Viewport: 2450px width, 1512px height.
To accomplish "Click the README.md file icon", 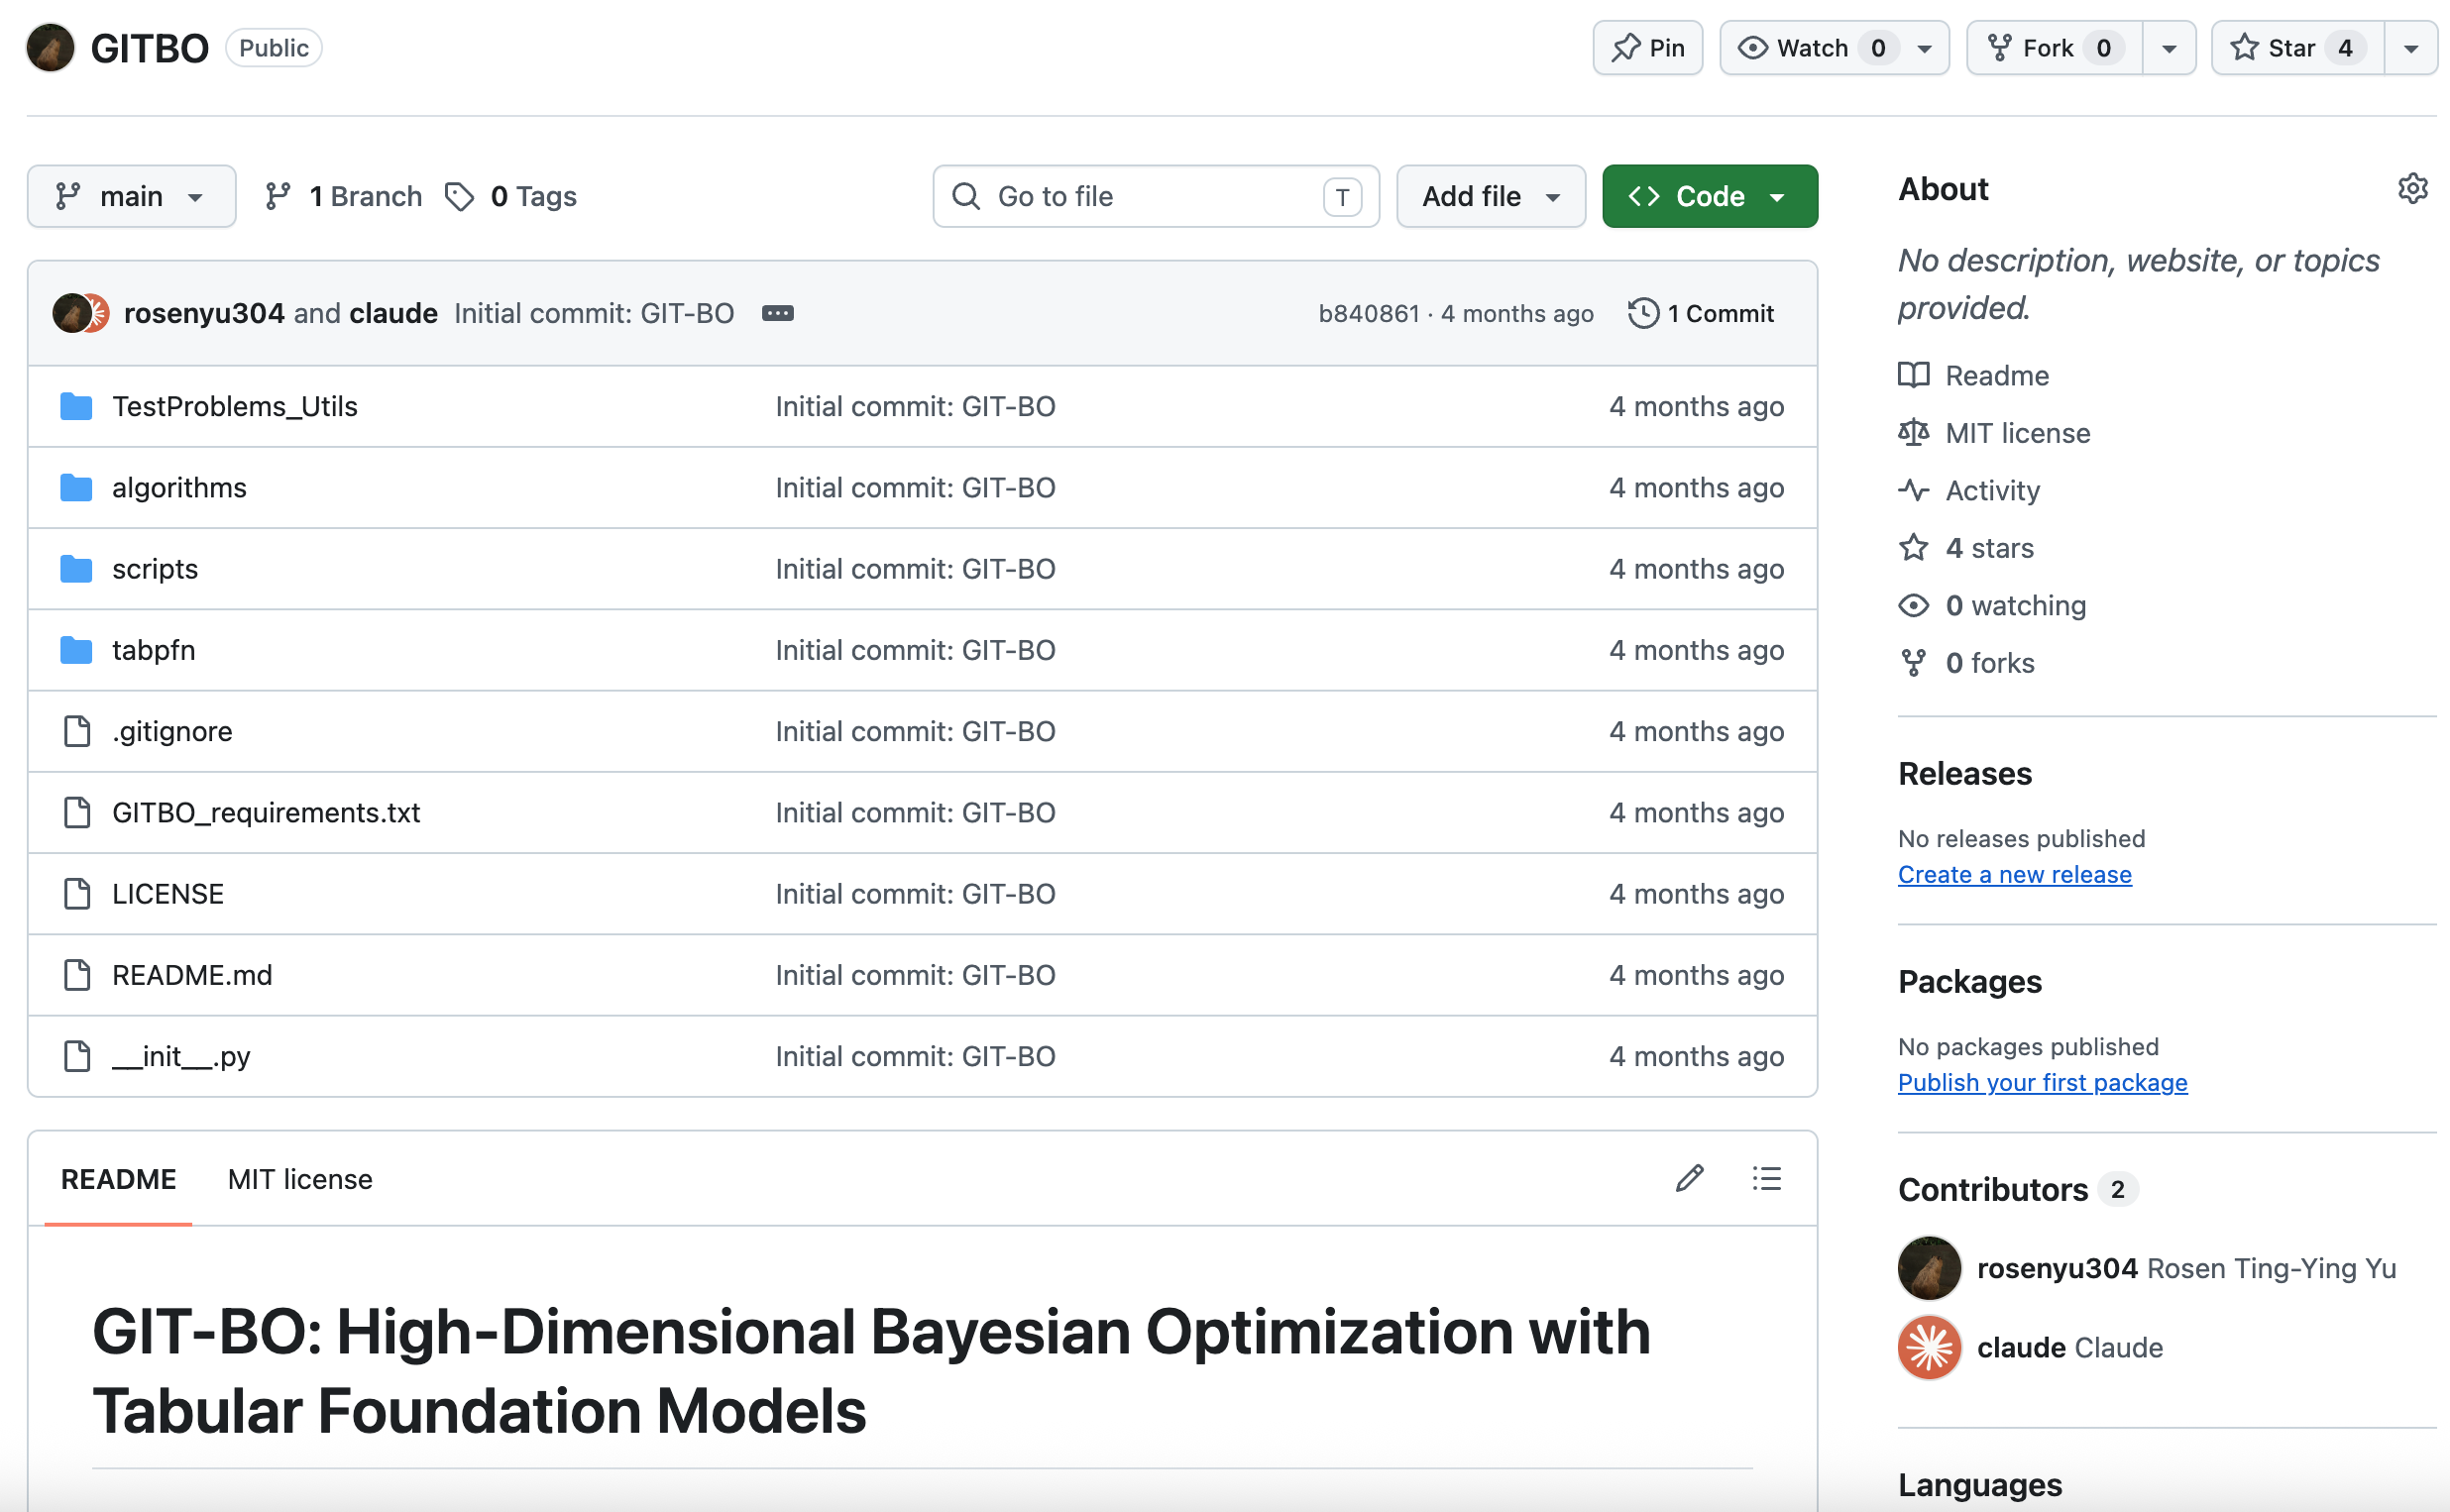I will 76,974.
